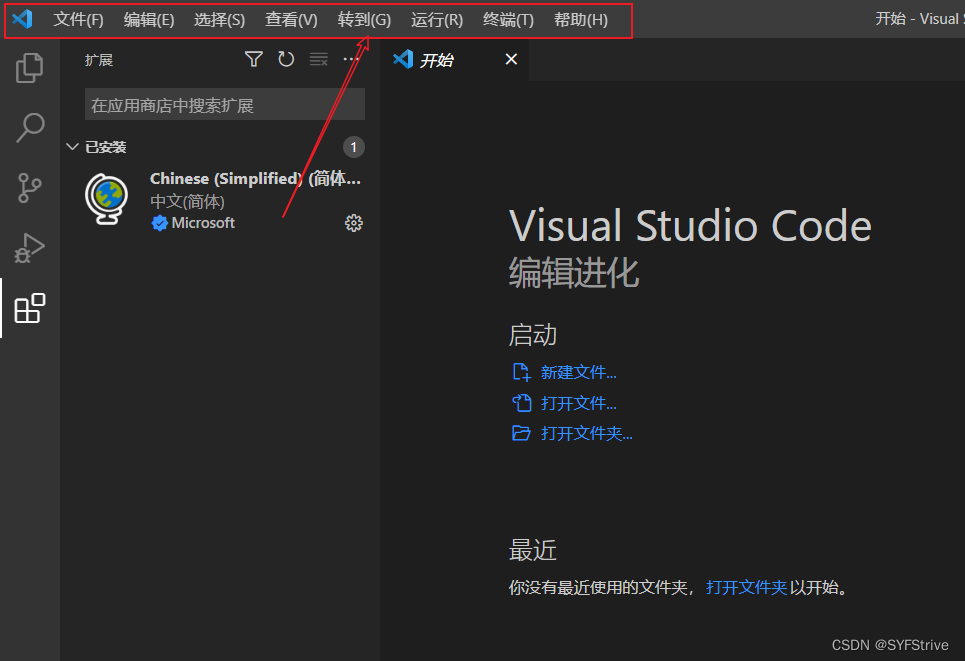
Task: Open the Search view in activity bar
Action: [30, 127]
